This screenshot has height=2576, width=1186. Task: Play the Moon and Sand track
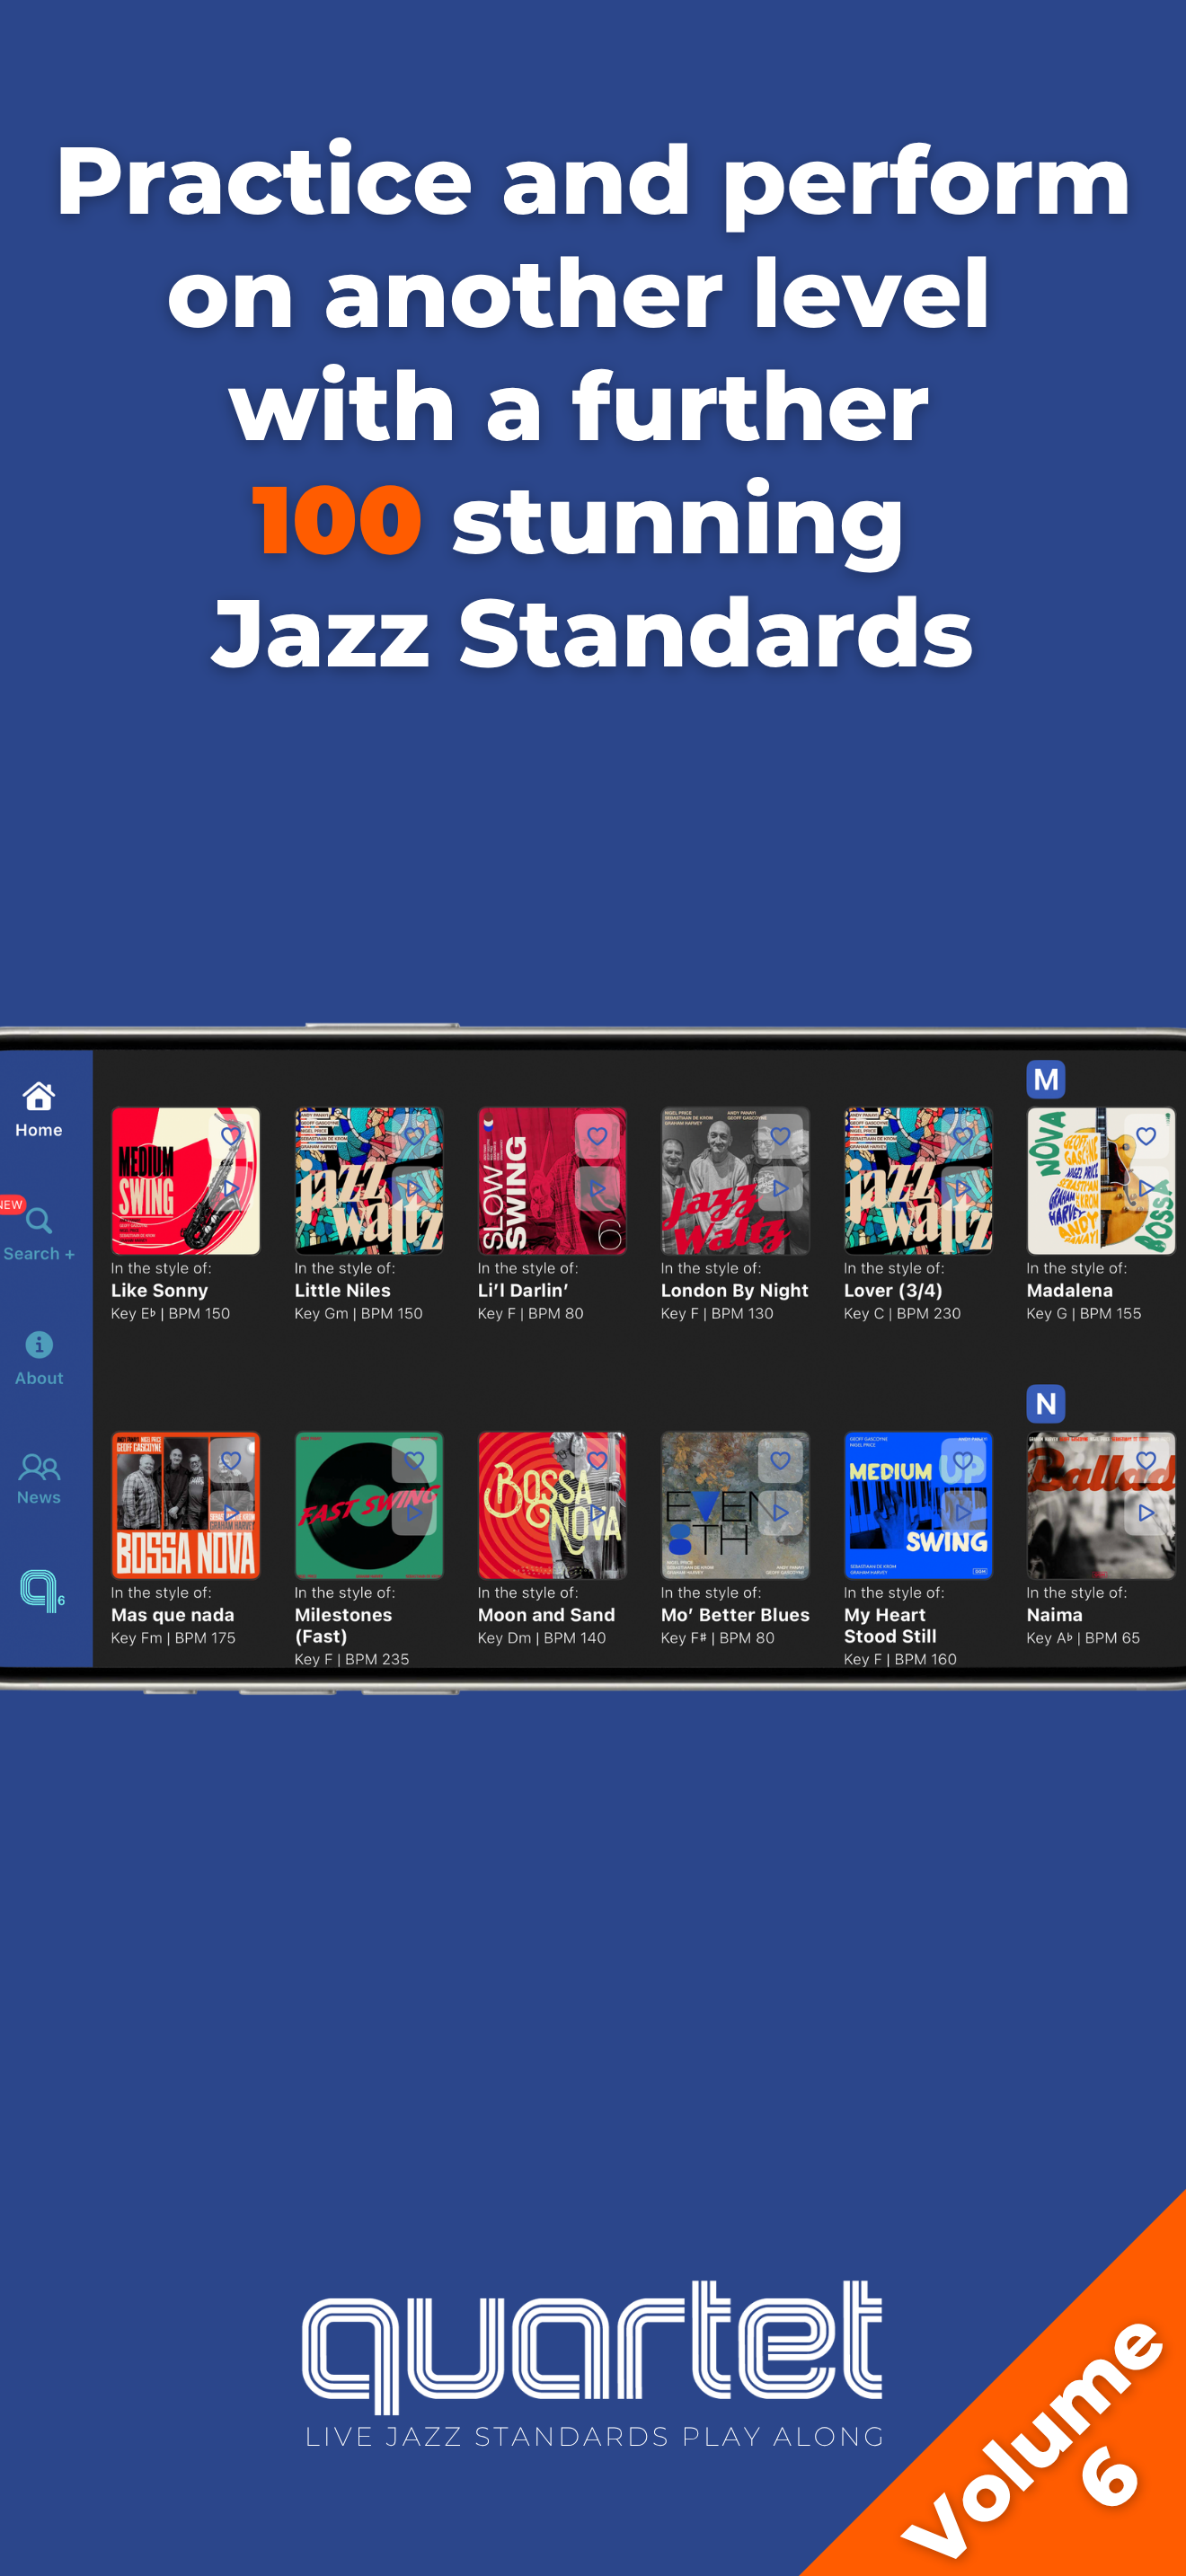click(597, 1513)
